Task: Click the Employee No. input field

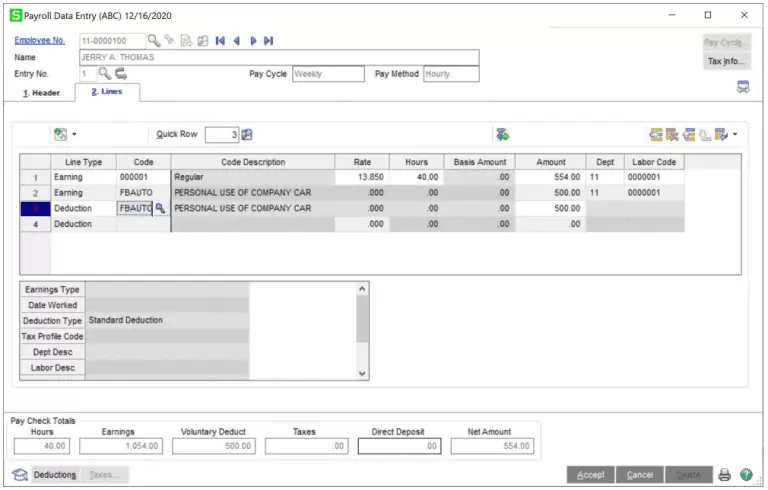Action: [x=112, y=41]
